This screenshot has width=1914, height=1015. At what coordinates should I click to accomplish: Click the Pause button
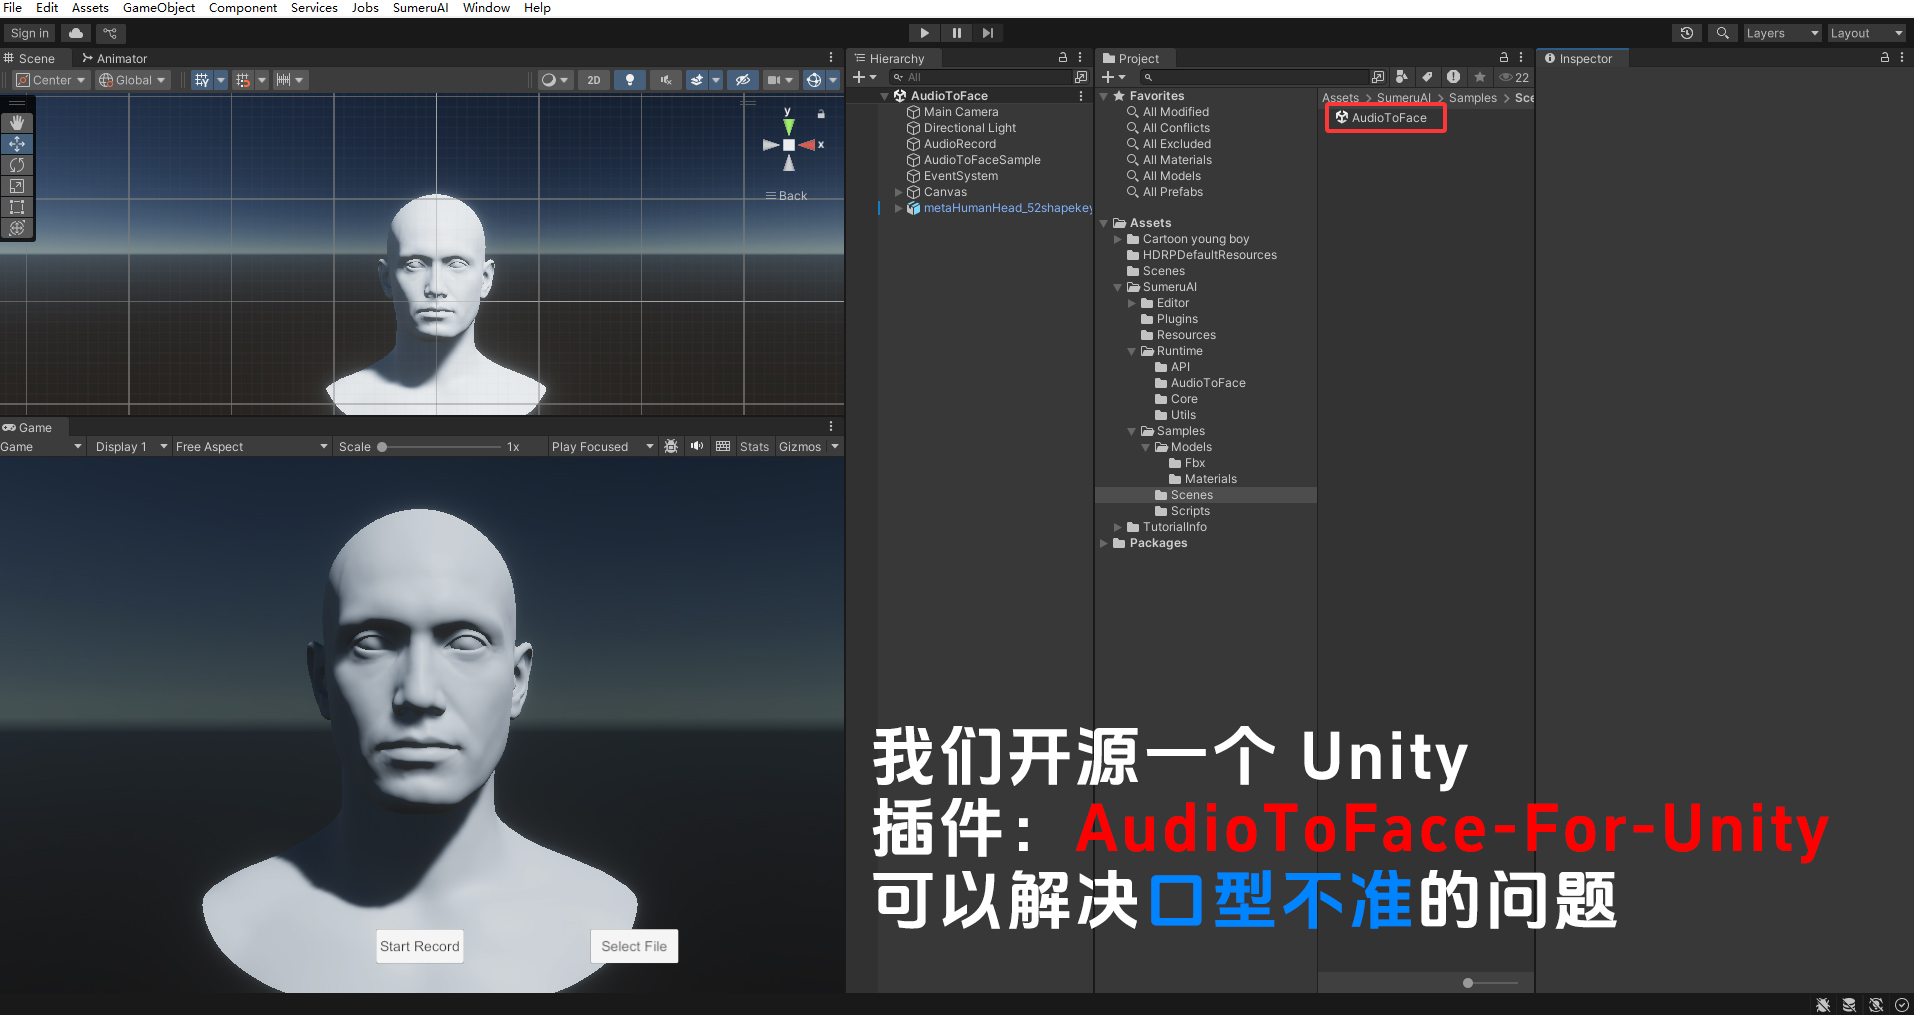coord(957,33)
